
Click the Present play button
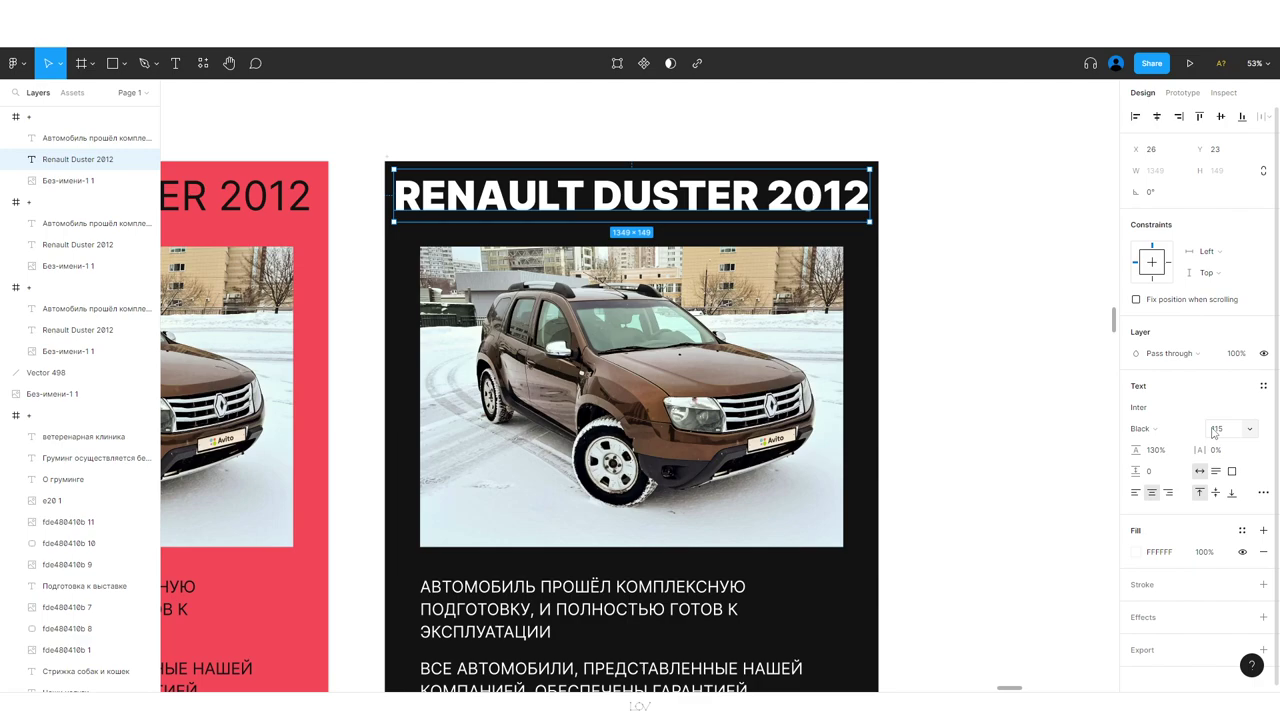[x=1190, y=63]
